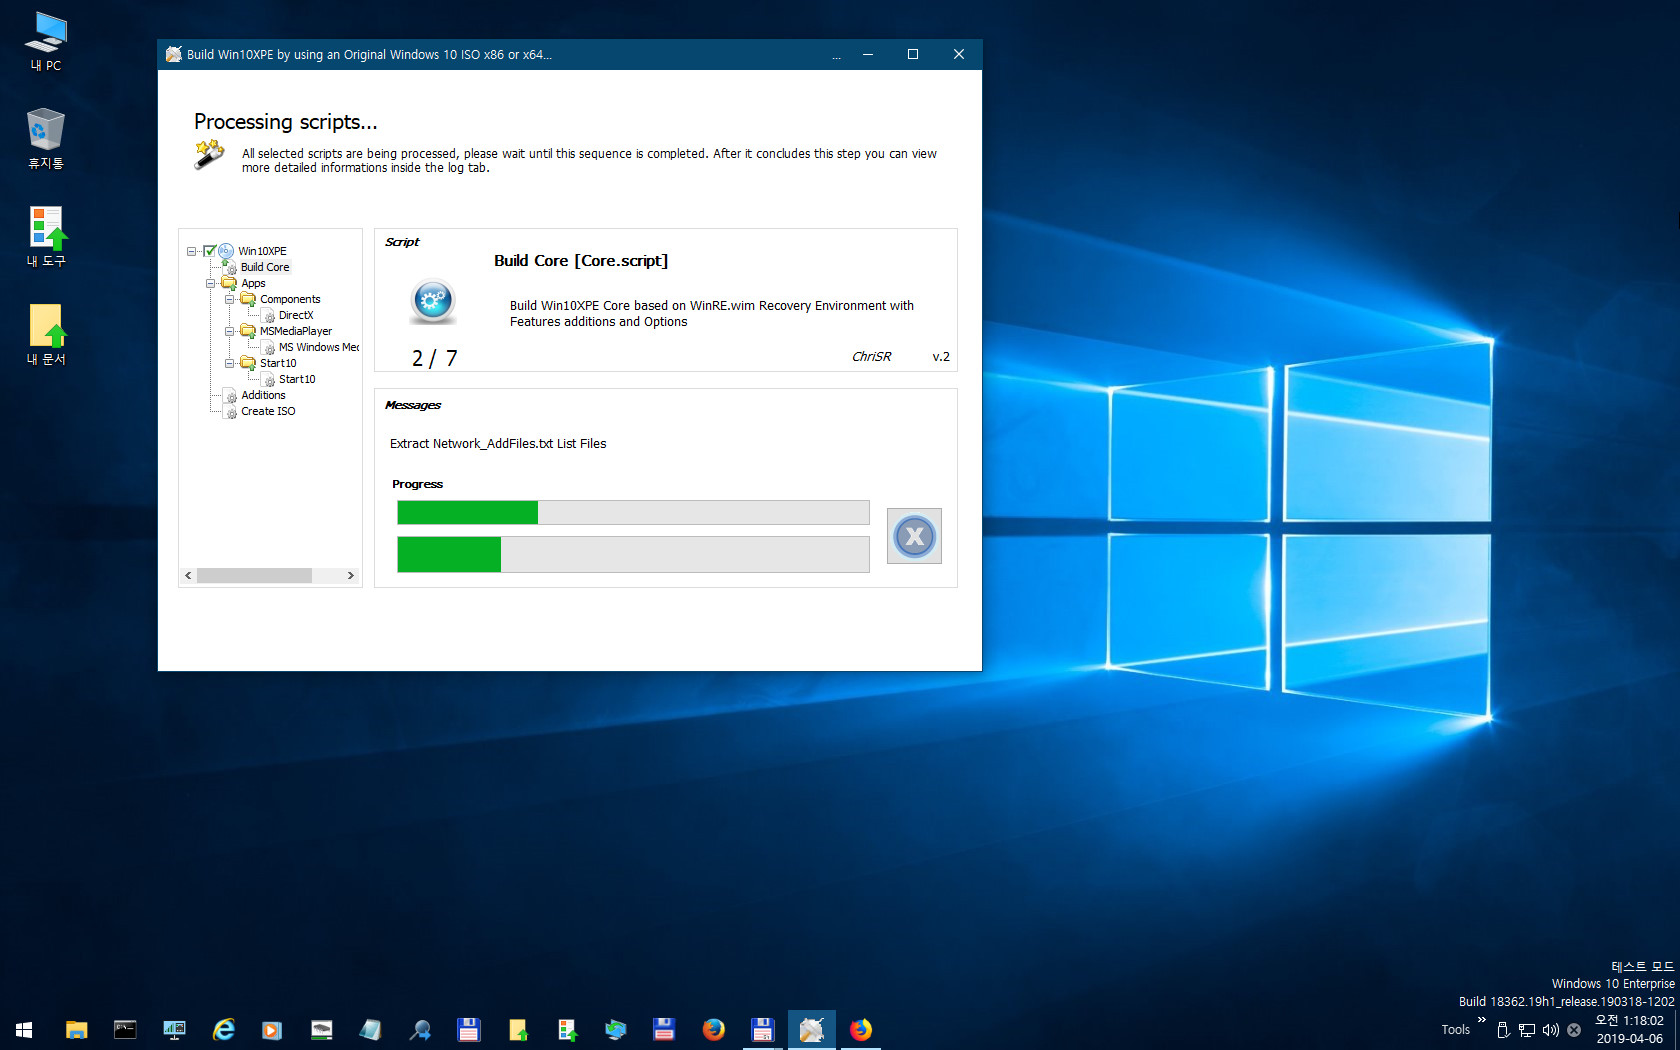The width and height of the screenshot is (1680, 1050).
Task: Collapse the MSMediaPlayer folder node
Action: pyautogui.click(x=229, y=331)
